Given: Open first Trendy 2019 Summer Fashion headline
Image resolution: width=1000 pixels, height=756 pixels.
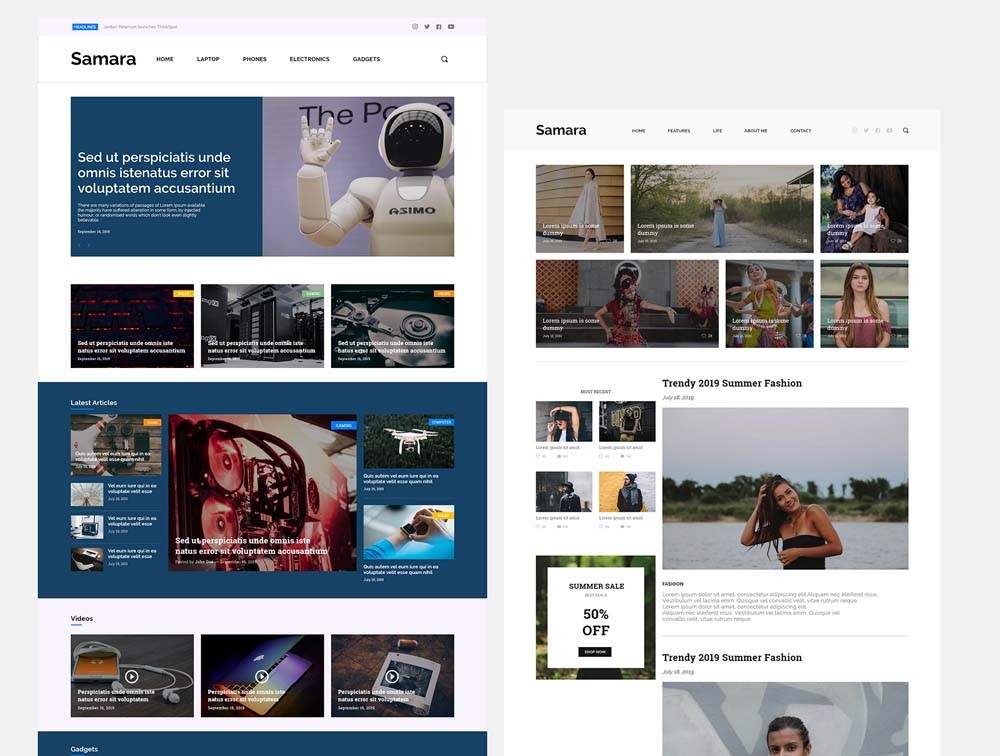Looking at the screenshot, I should [x=732, y=383].
